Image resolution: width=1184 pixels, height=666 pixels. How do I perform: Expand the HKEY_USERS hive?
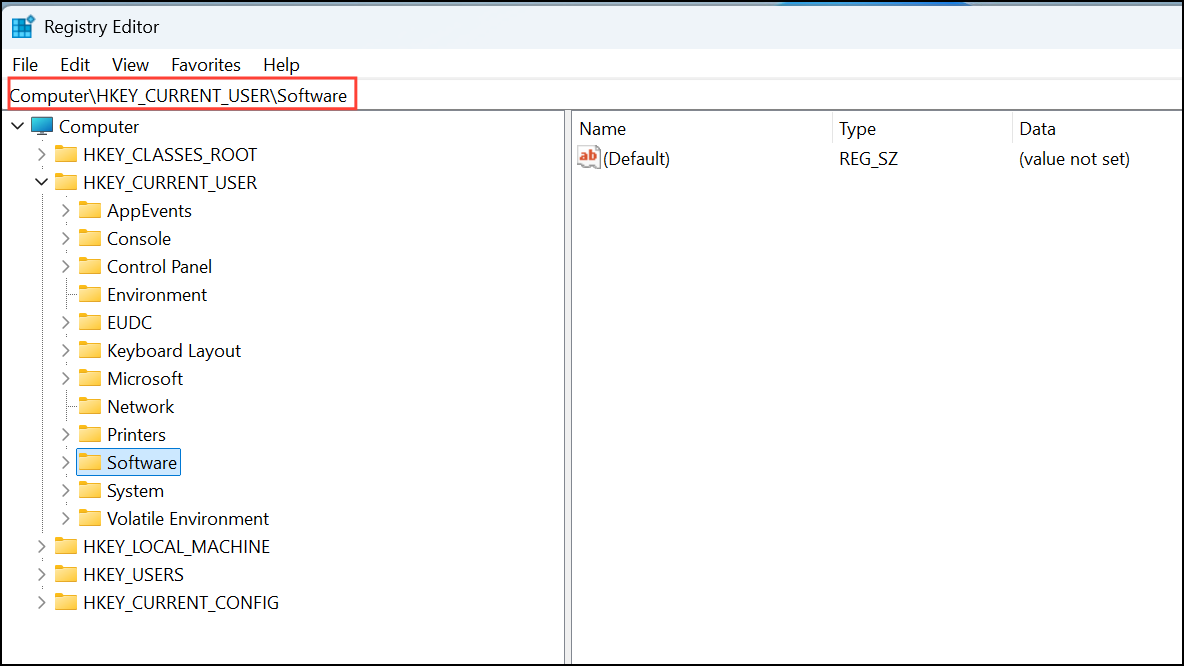pyautogui.click(x=42, y=575)
